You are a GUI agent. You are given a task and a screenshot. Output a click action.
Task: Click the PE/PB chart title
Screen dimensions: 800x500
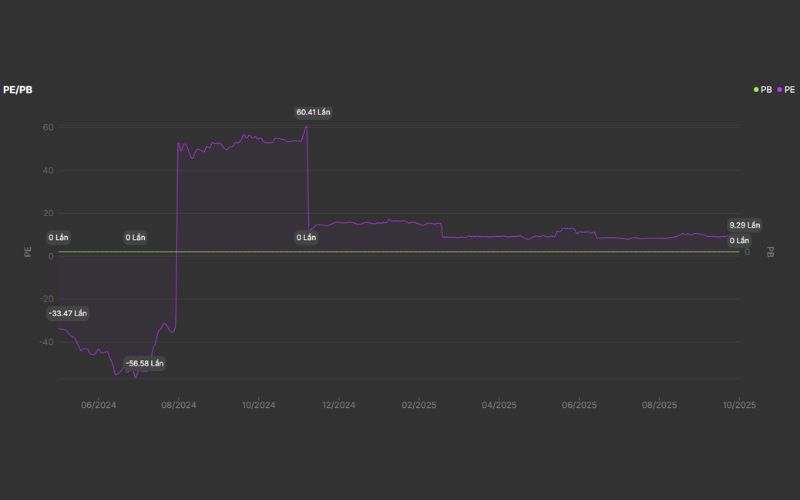(18, 90)
